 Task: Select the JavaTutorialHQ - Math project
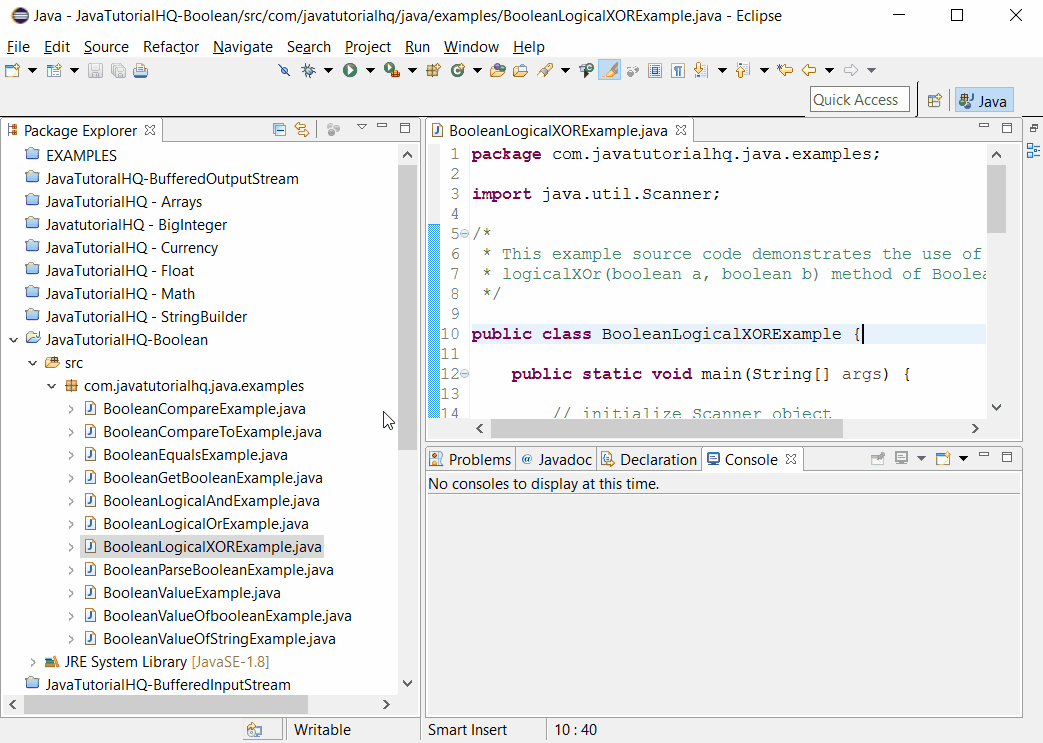click(120, 294)
